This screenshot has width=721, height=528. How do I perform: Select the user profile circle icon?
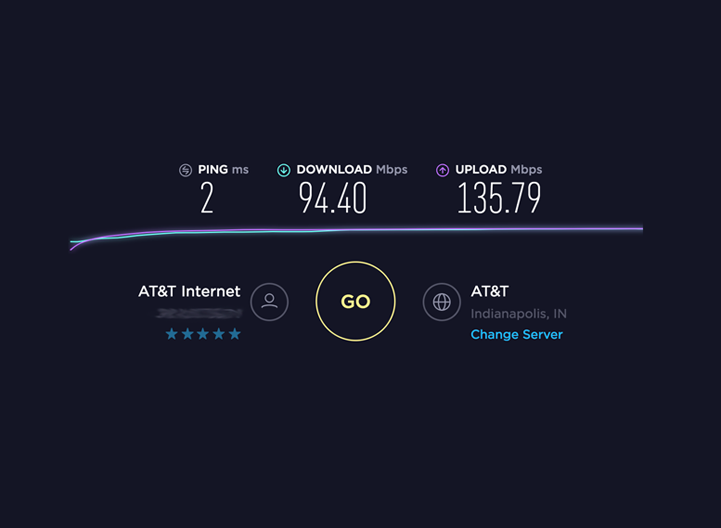tap(269, 302)
